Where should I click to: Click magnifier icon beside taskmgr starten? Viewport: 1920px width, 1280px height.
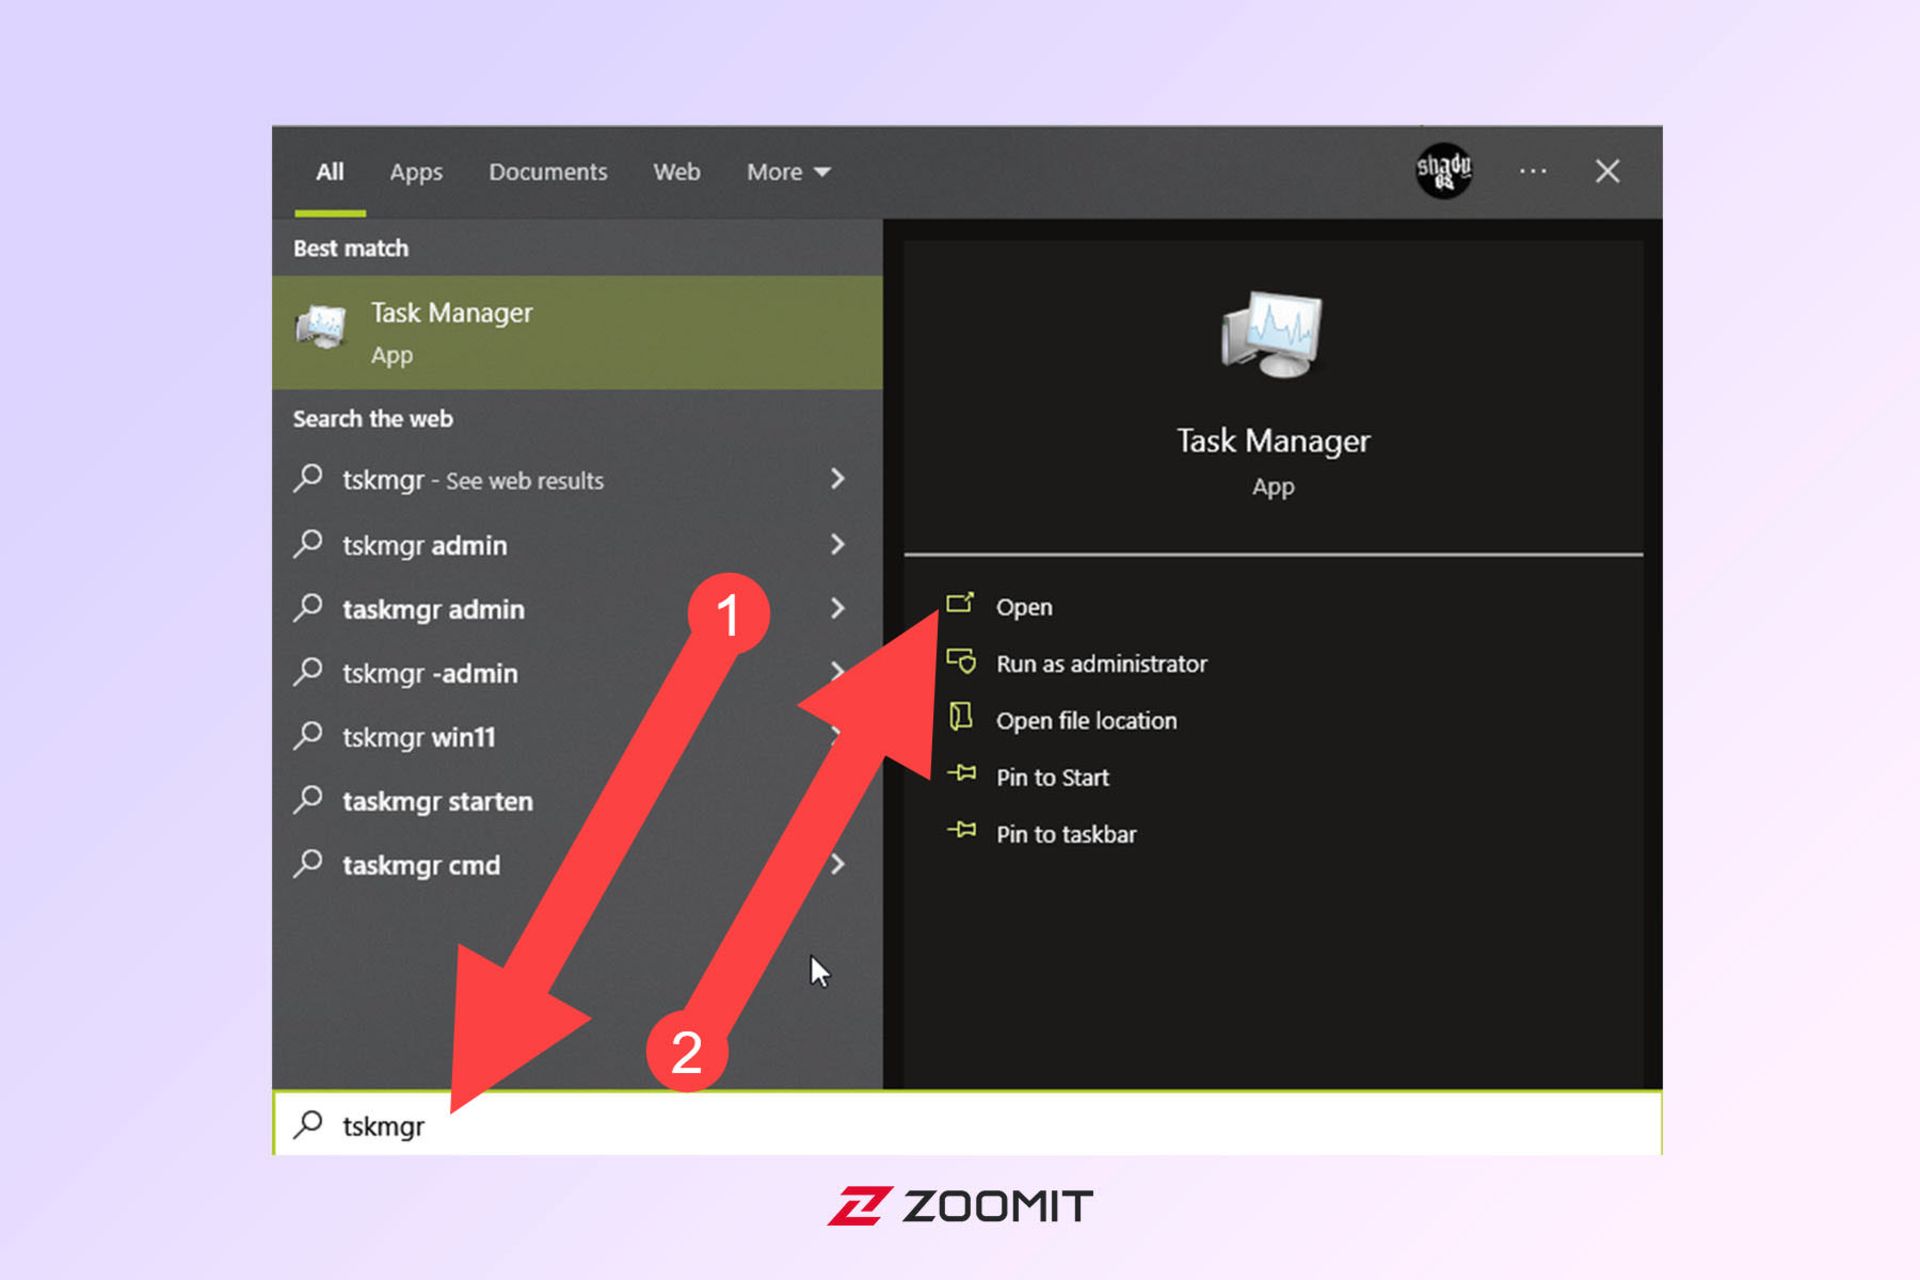(308, 800)
